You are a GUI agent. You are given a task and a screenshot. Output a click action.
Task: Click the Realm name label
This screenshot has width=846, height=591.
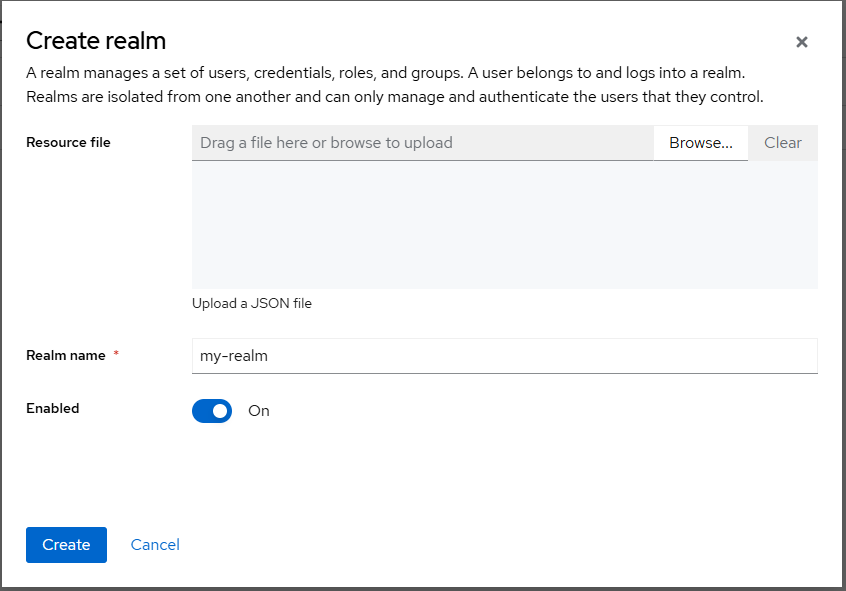[x=66, y=356]
